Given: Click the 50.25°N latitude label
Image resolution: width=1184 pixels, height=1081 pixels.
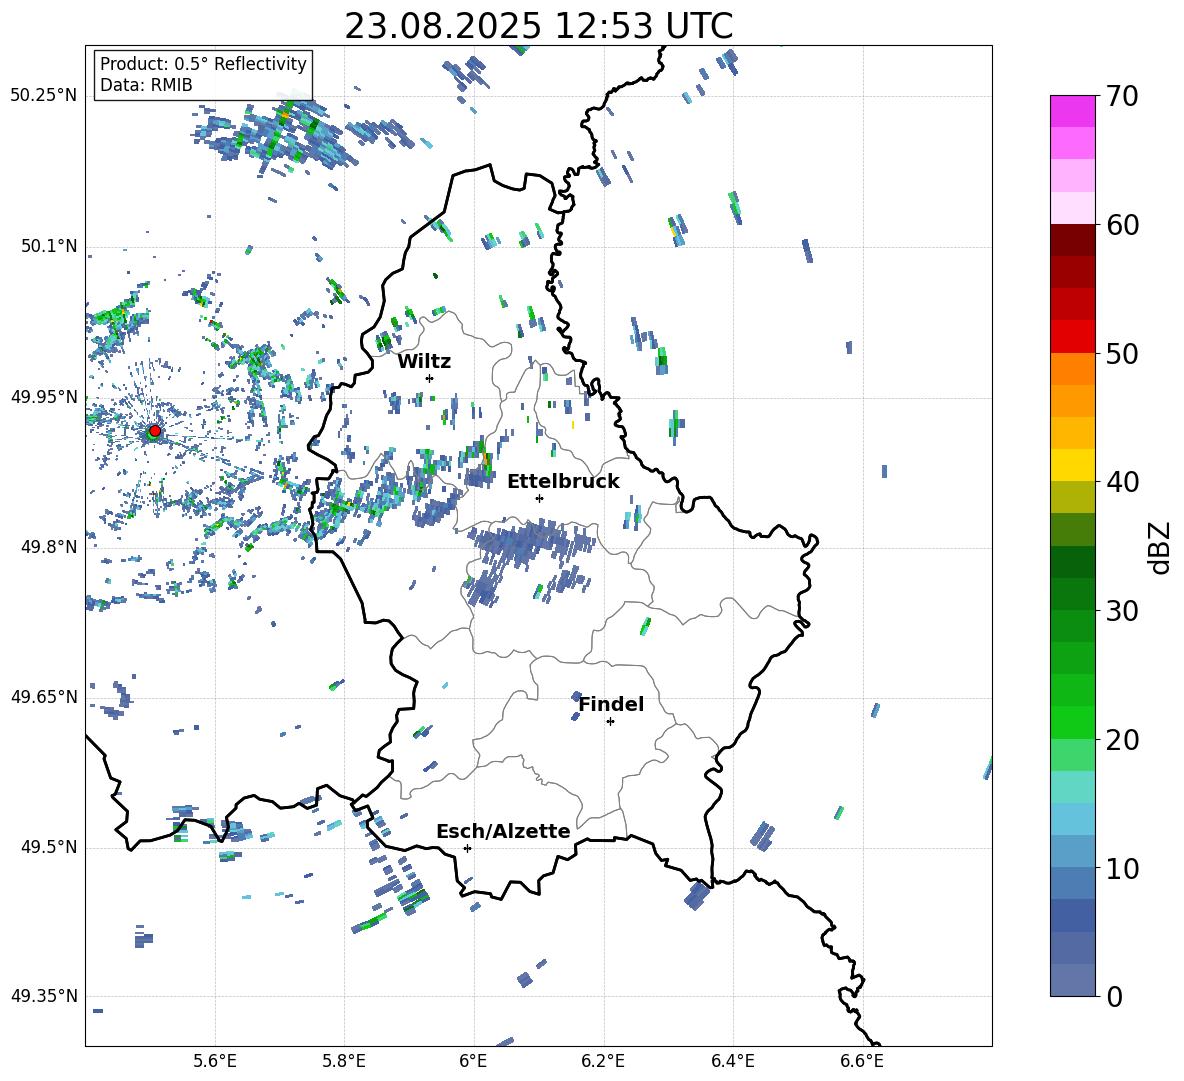Looking at the screenshot, I should click(x=44, y=96).
